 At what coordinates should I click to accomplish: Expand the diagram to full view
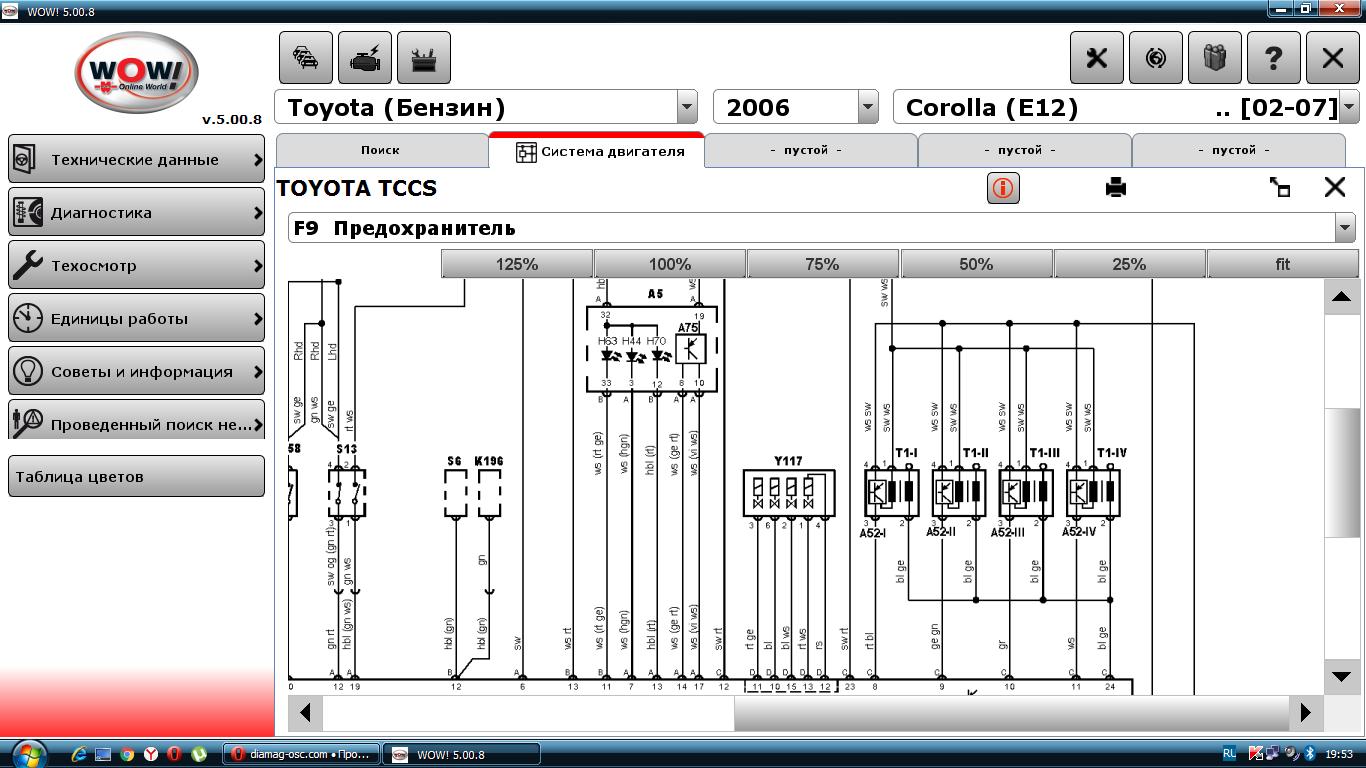tap(1280, 187)
